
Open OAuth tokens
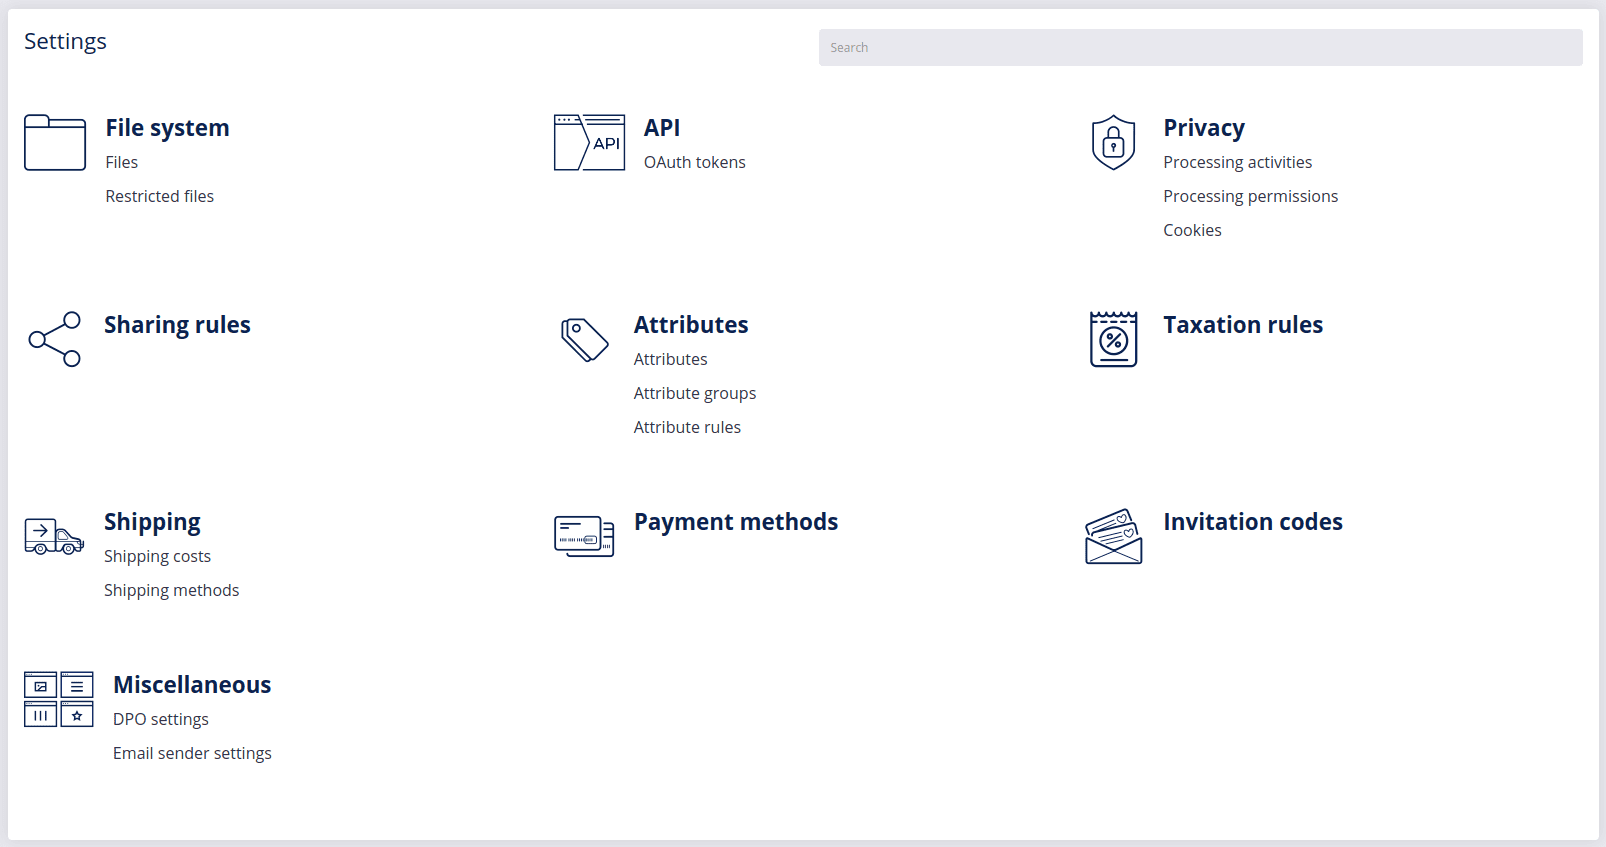click(x=695, y=162)
